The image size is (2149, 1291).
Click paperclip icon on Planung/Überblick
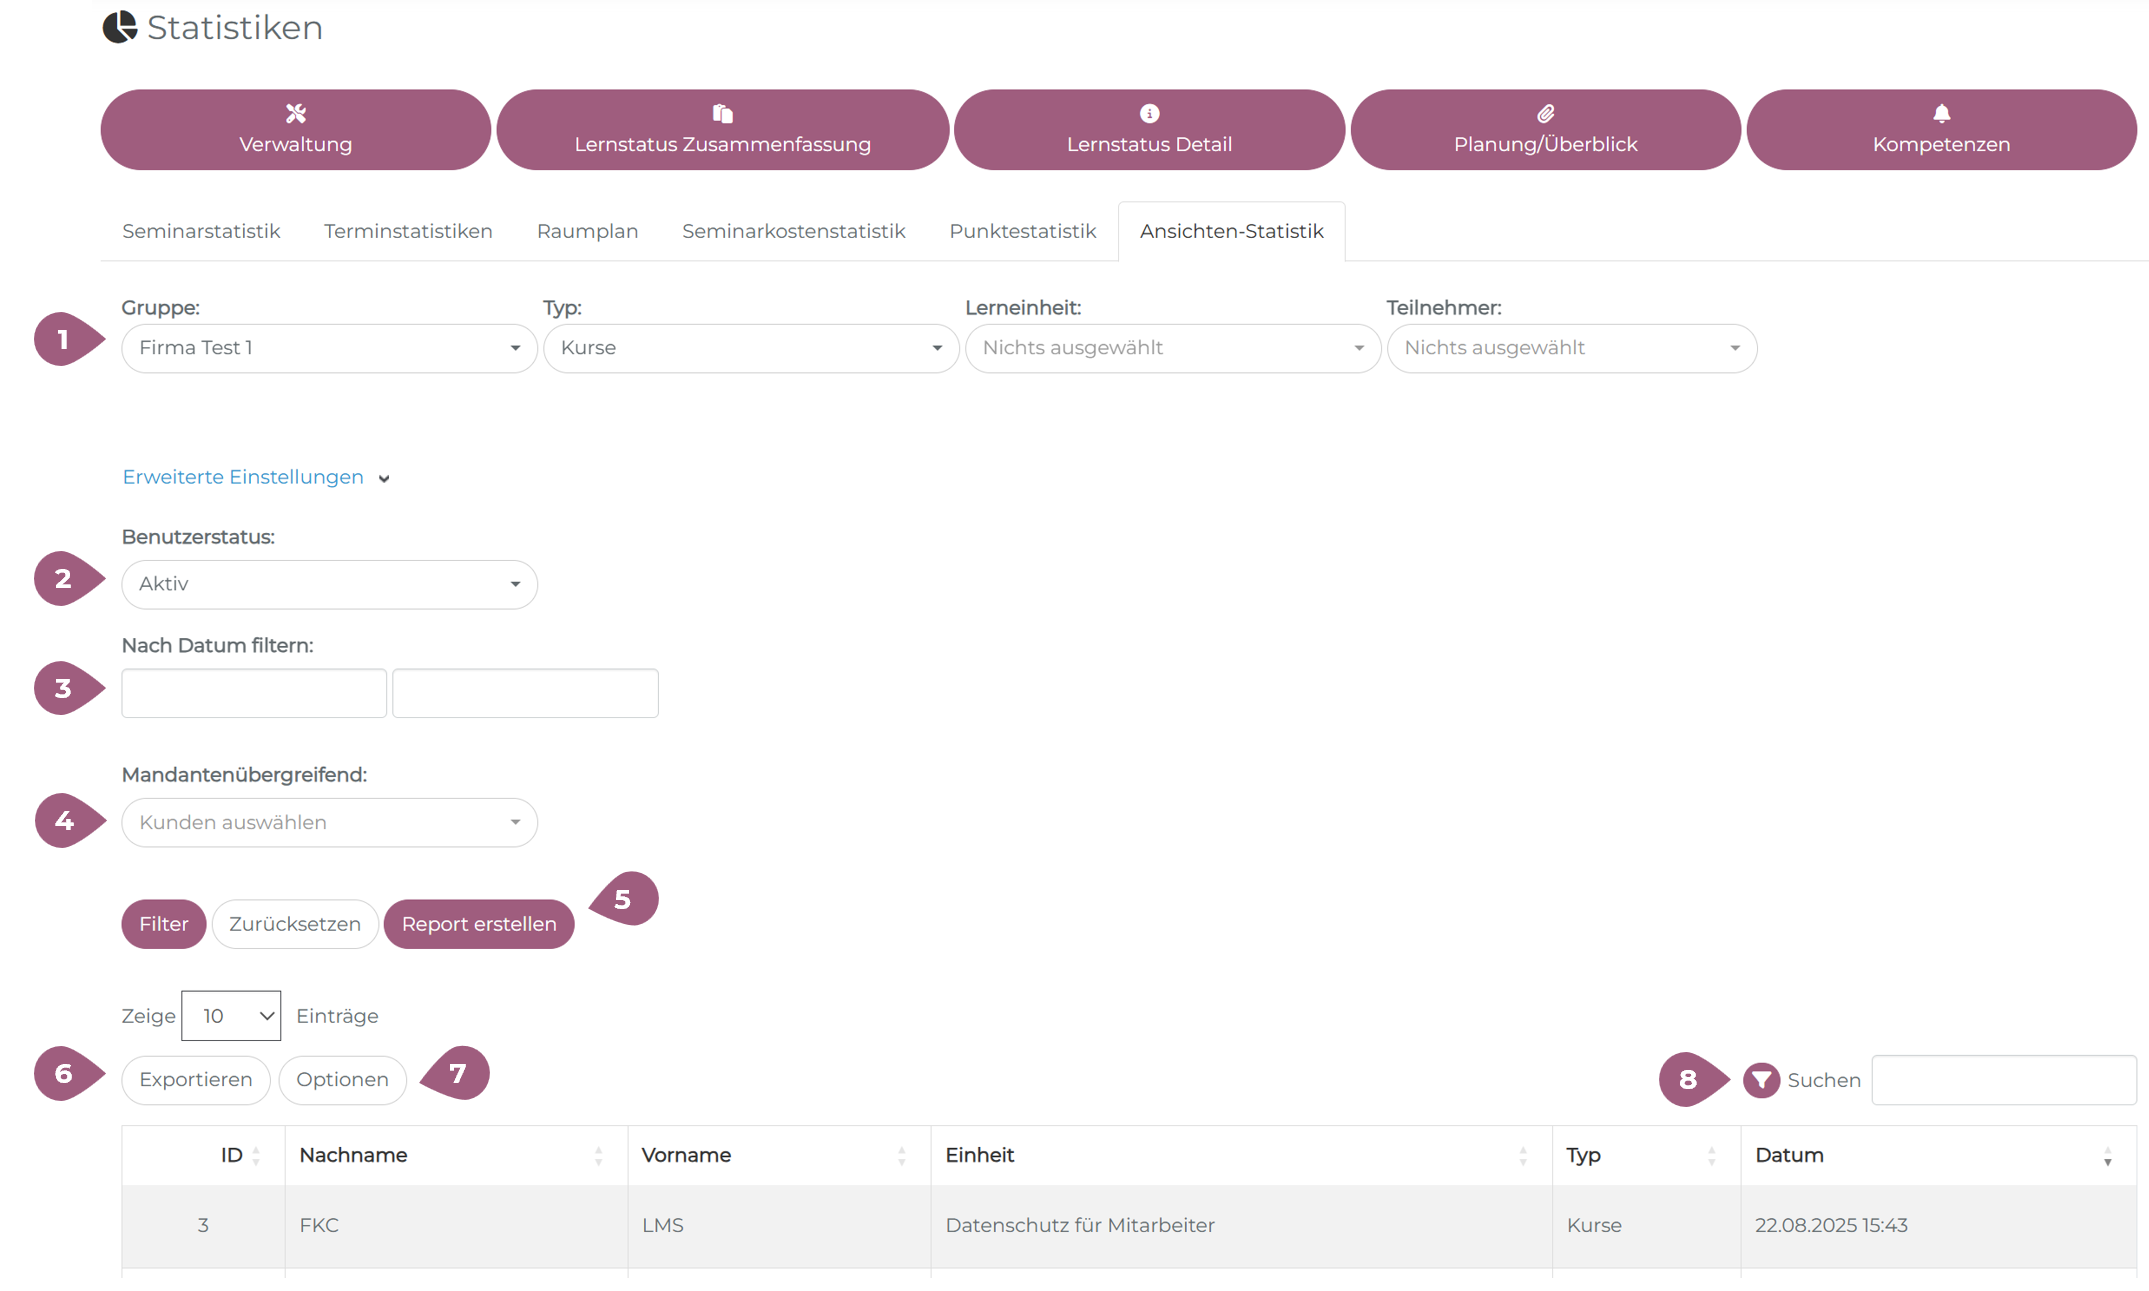click(x=1545, y=113)
